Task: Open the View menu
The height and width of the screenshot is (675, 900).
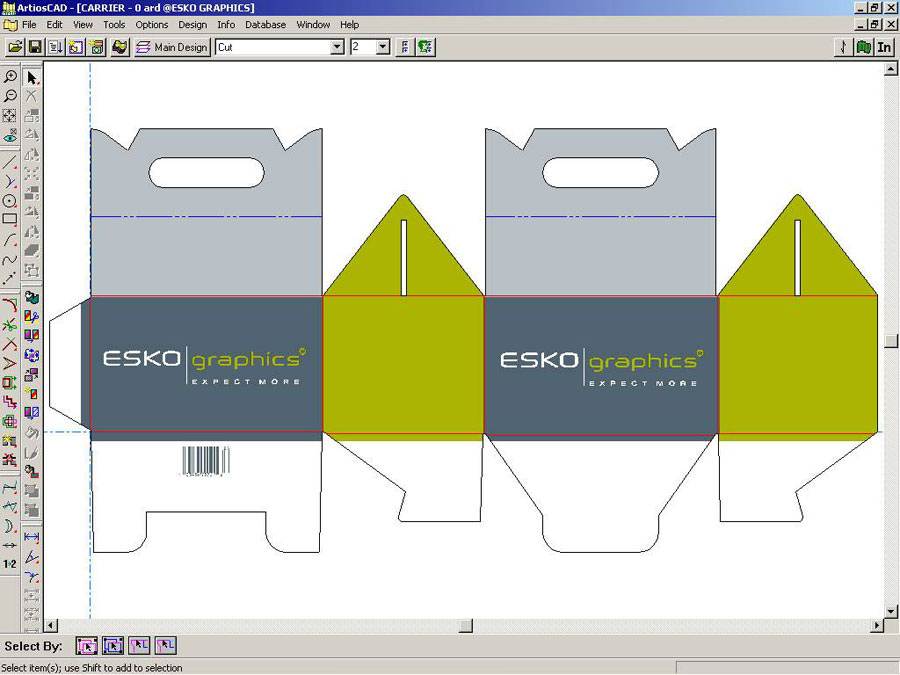Action: point(83,25)
